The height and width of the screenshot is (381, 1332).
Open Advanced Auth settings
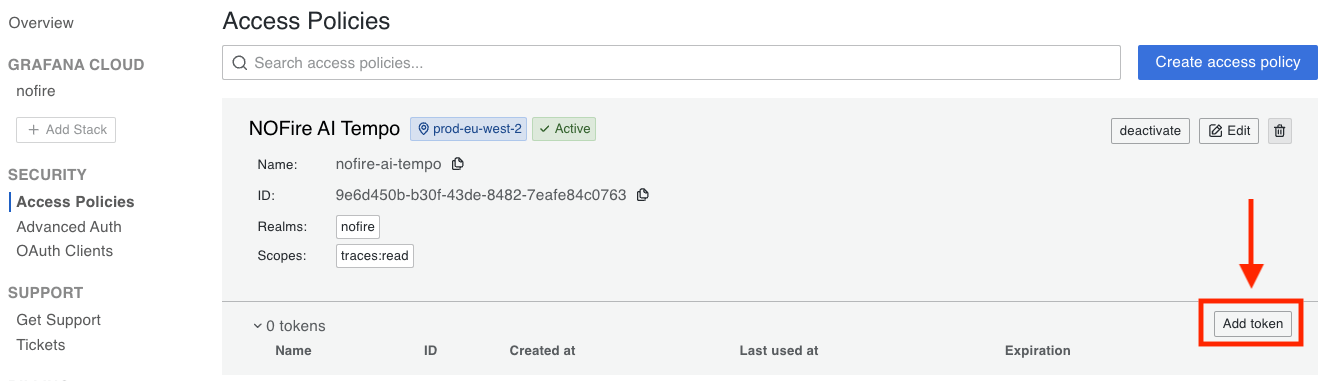pos(69,227)
